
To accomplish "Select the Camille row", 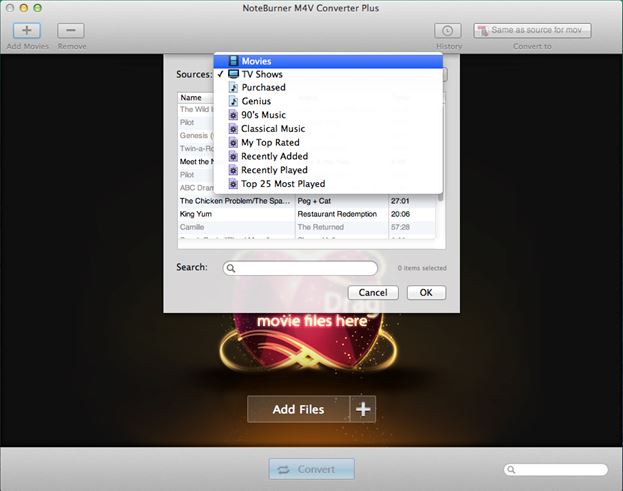I will tap(306, 227).
